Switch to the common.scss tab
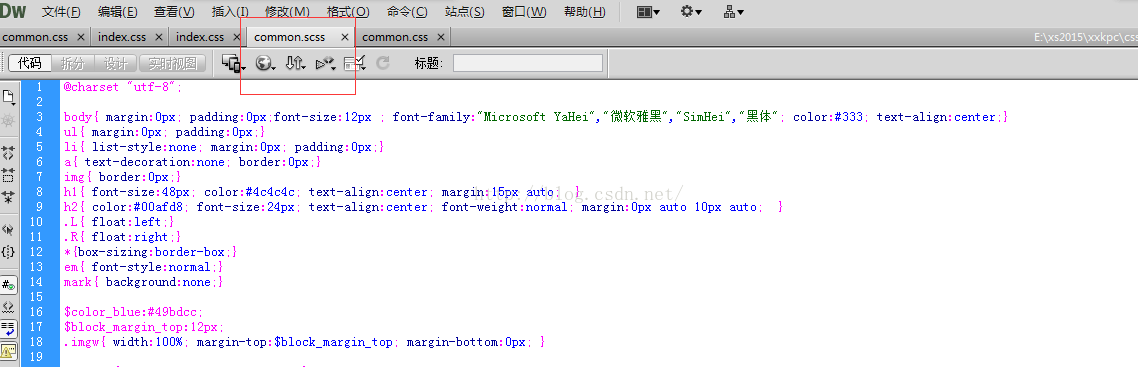The height and width of the screenshot is (367, 1138). (290, 36)
